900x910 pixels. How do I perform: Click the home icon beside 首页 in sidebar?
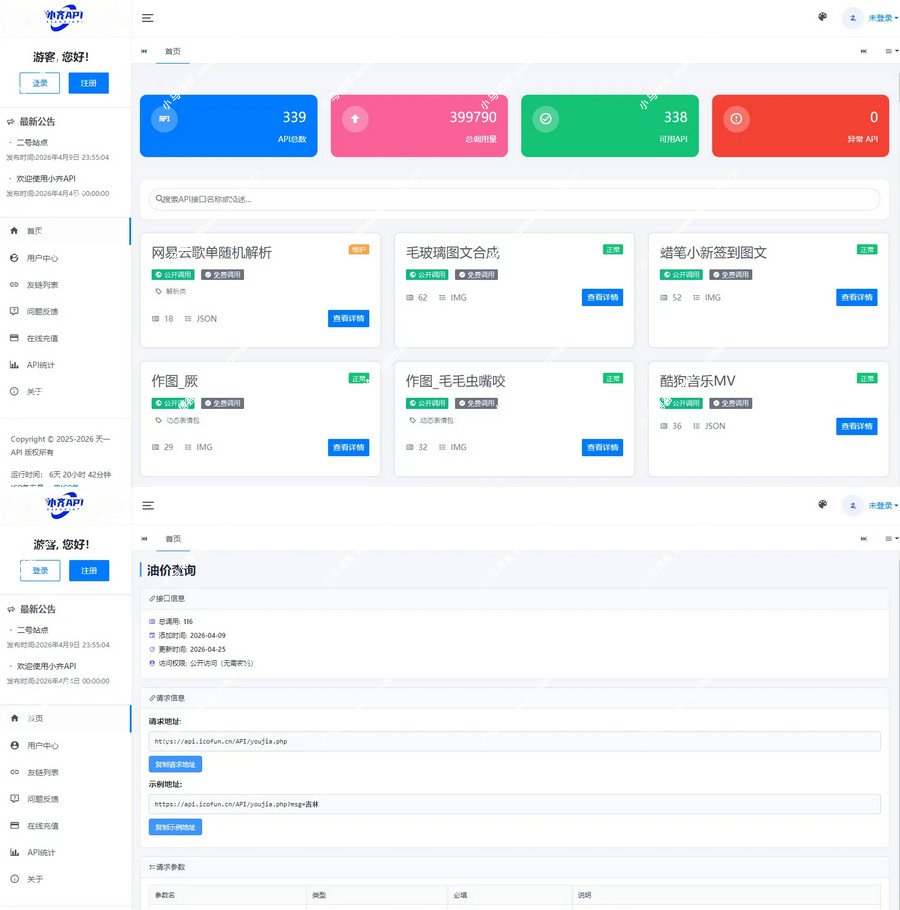coord(14,231)
